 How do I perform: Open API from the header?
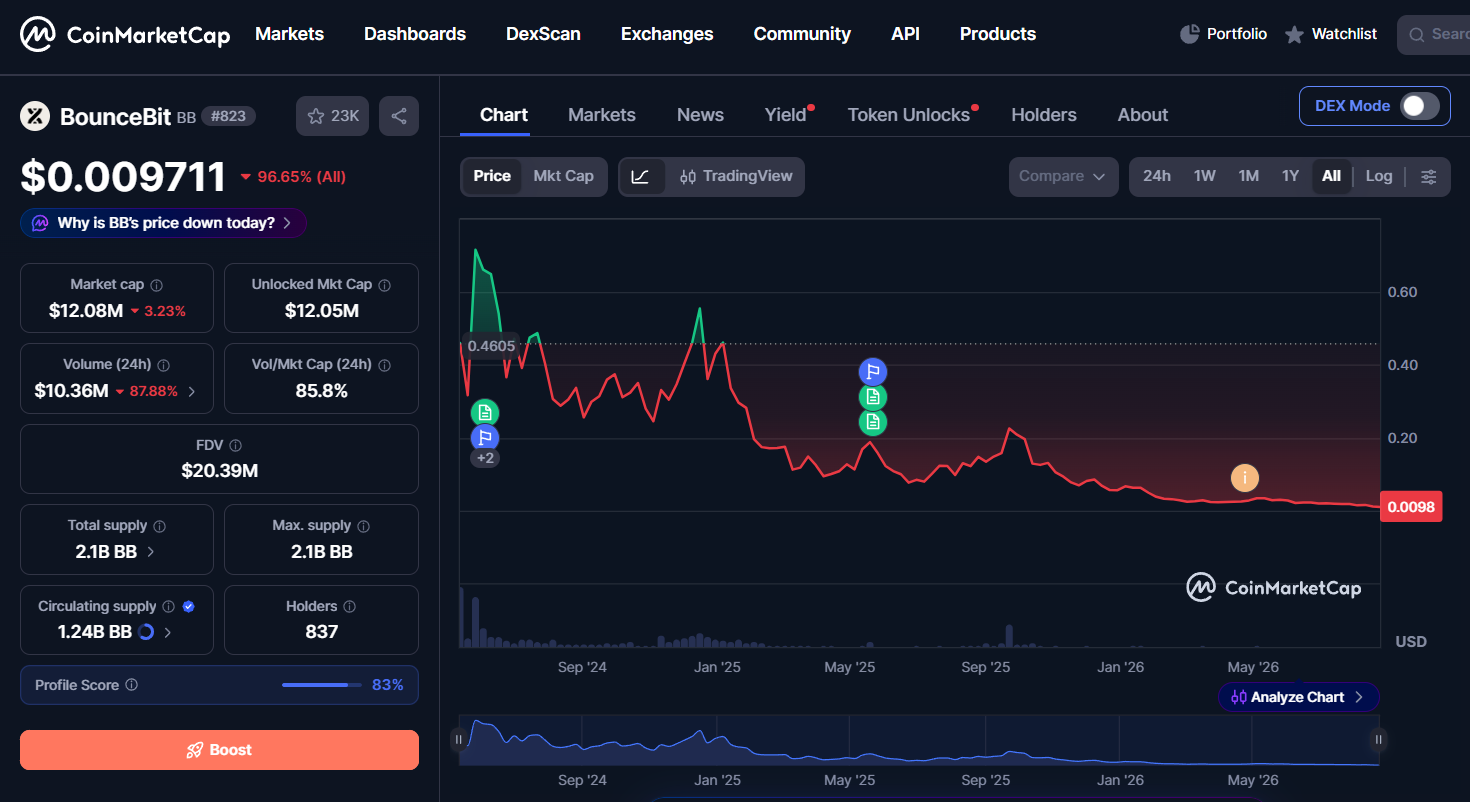[905, 34]
